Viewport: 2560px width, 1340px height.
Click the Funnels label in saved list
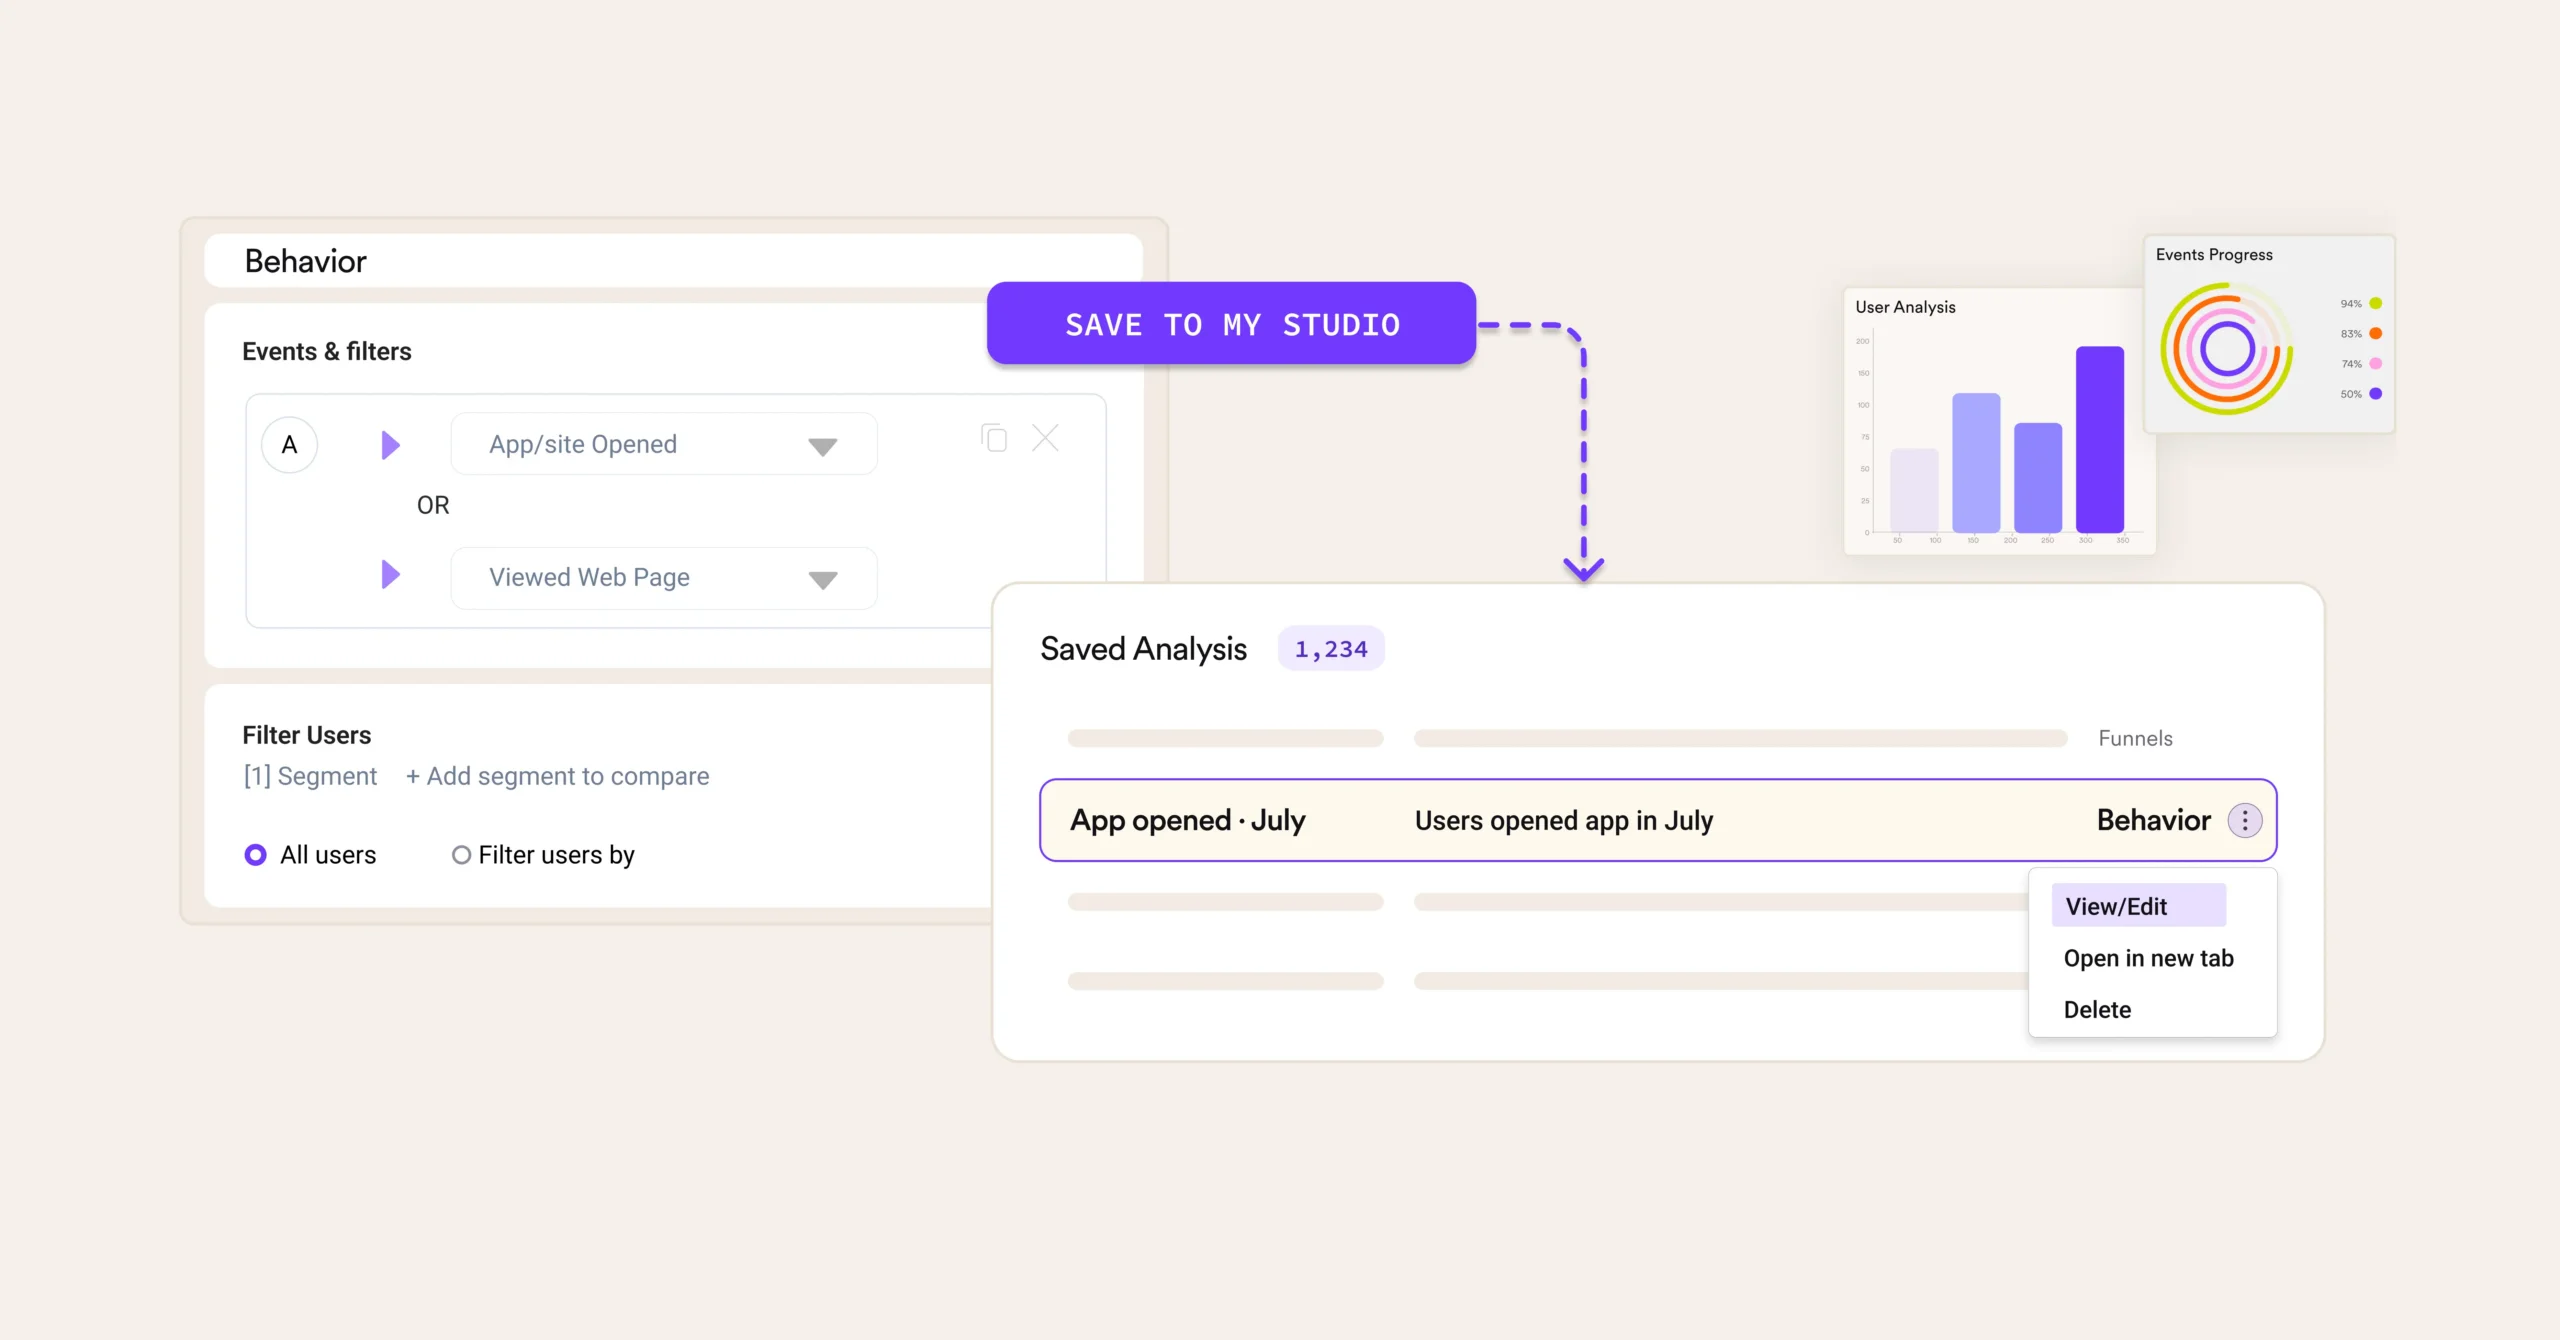[2135, 738]
